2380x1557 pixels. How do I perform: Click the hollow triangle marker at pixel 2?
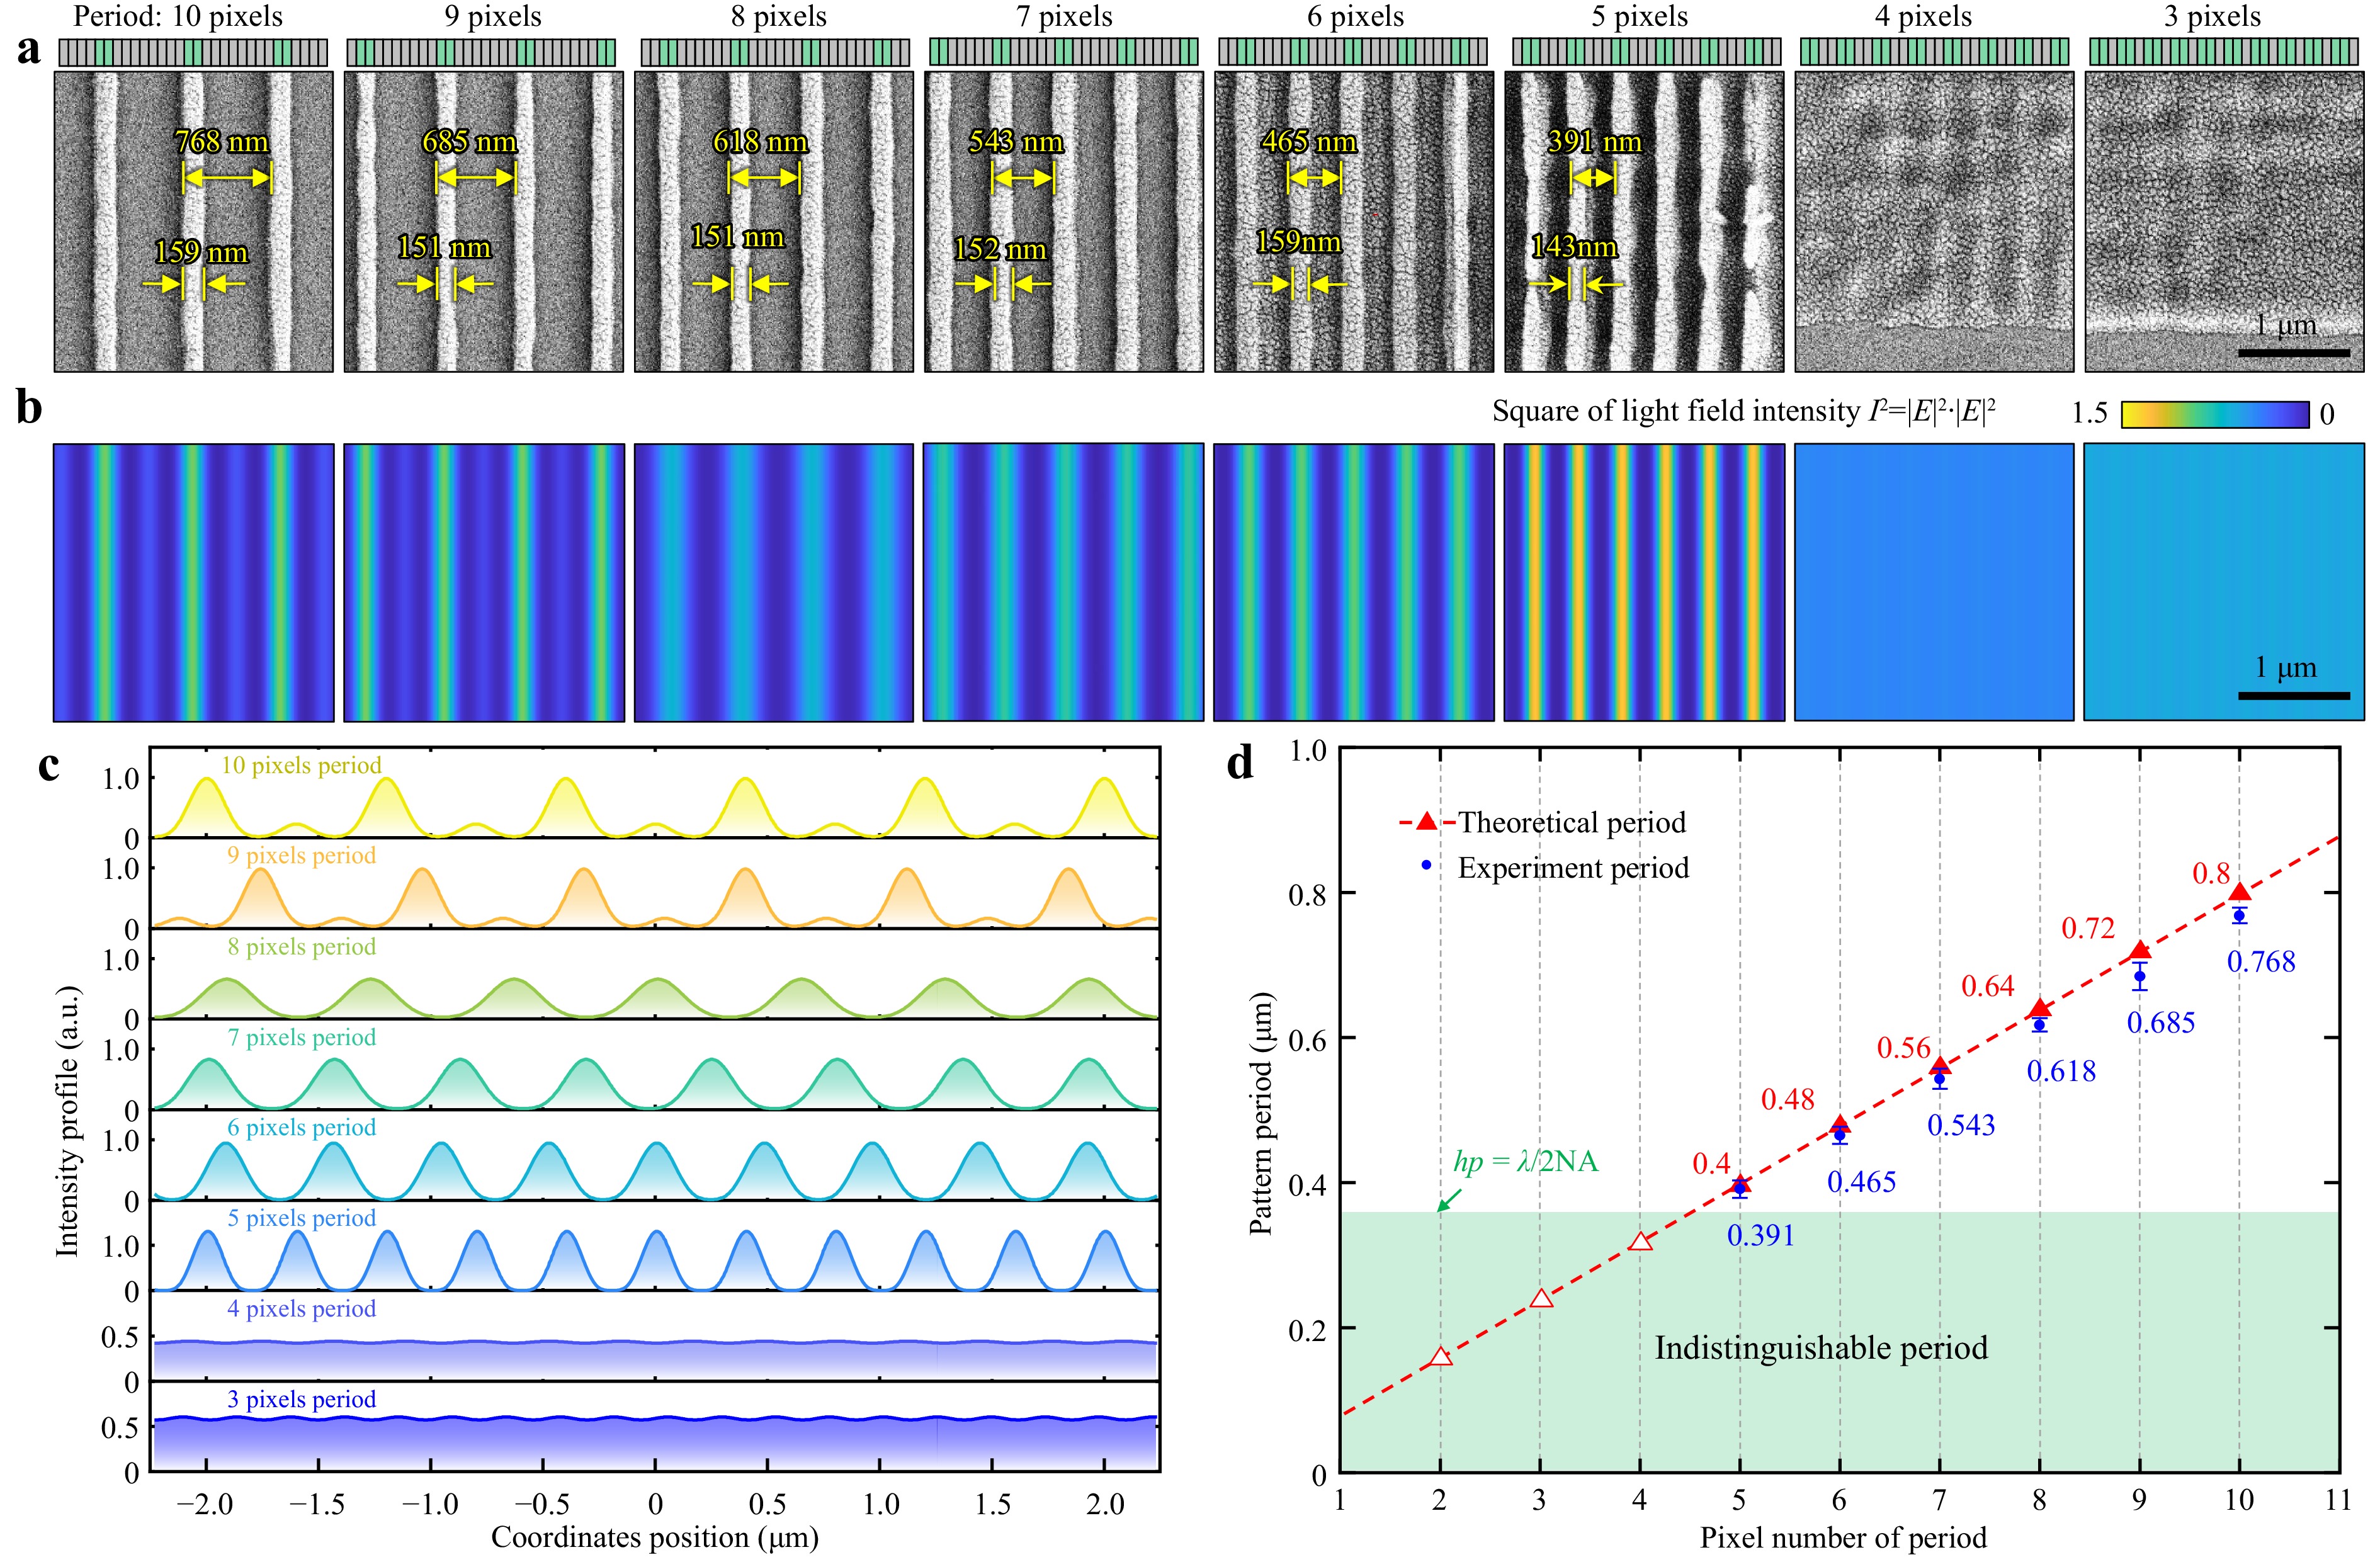[x=1440, y=1357]
